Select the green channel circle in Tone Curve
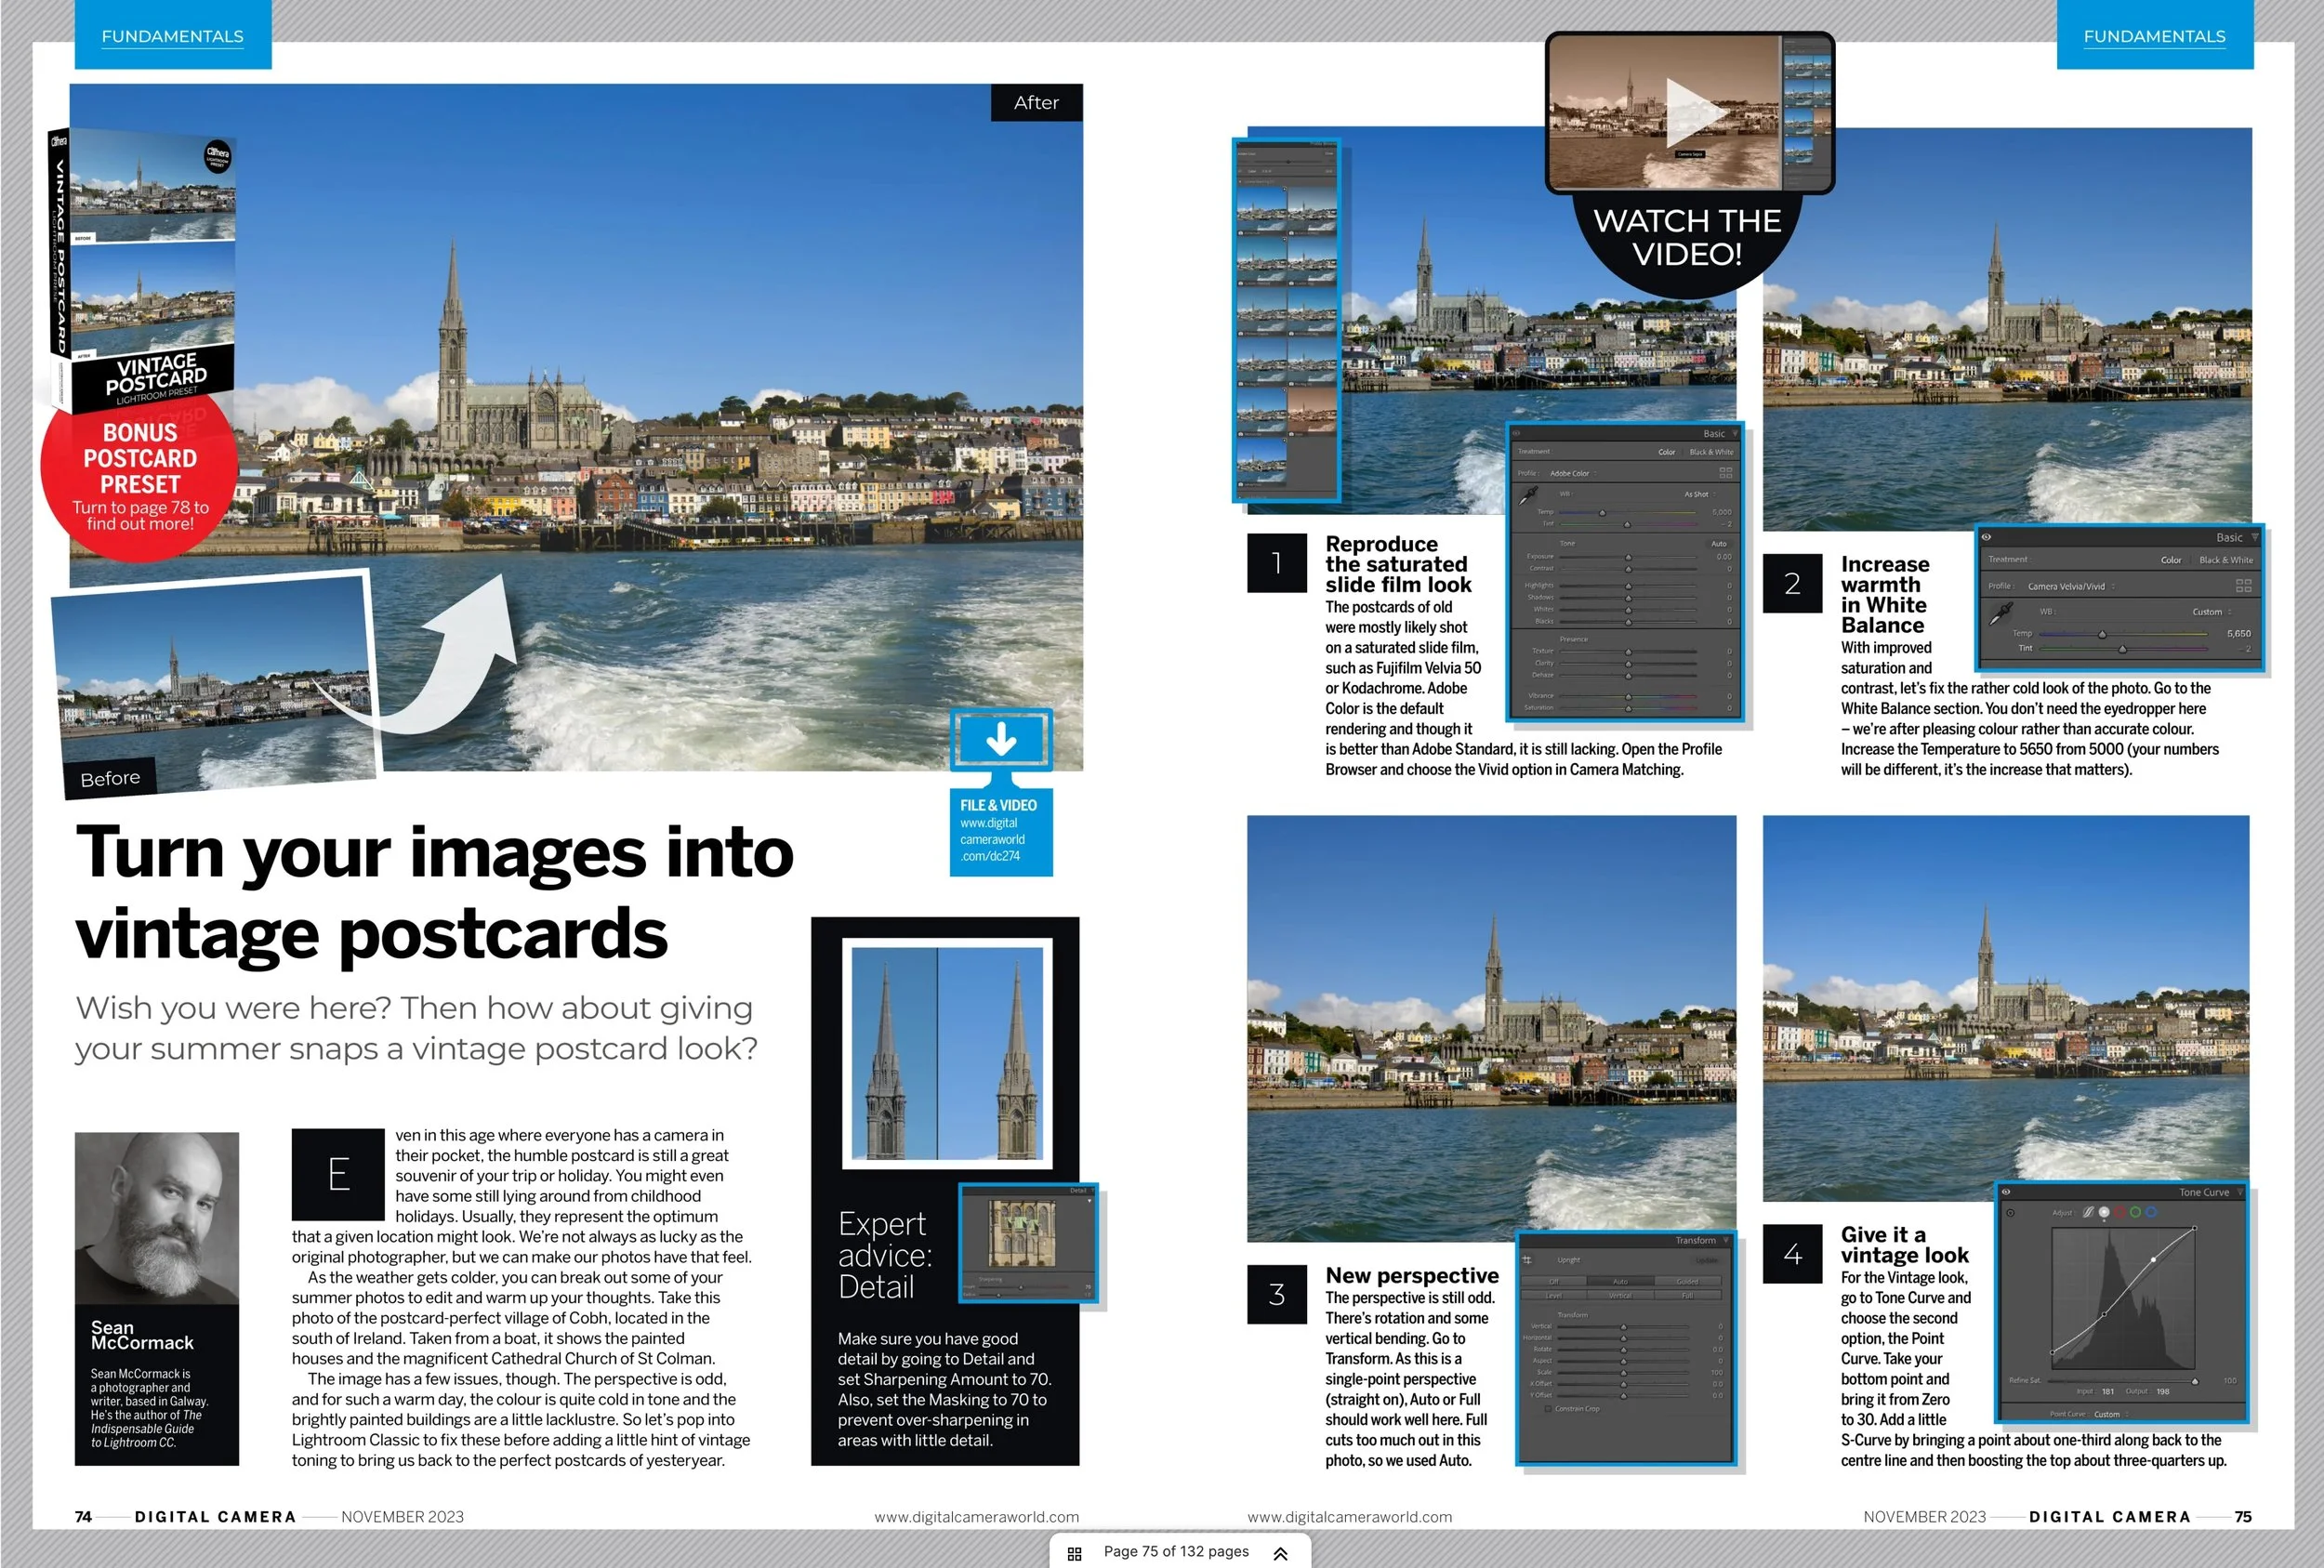The height and width of the screenshot is (1568, 2324). pyautogui.click(x=2135, y=1212)
